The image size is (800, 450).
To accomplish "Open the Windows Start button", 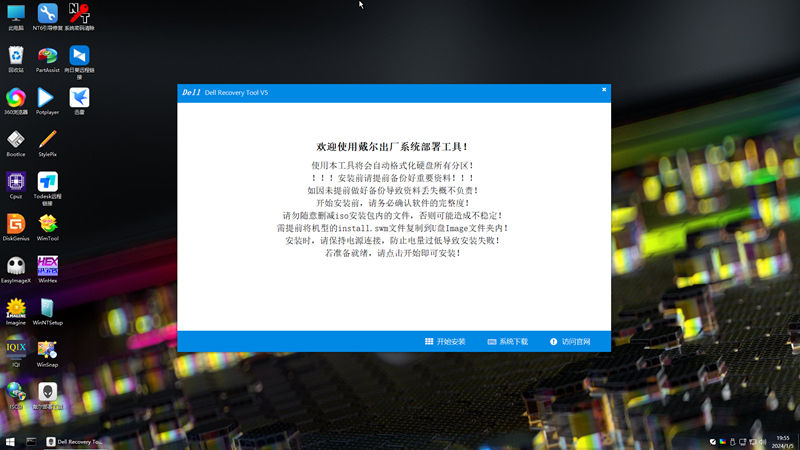I will 10,442.
